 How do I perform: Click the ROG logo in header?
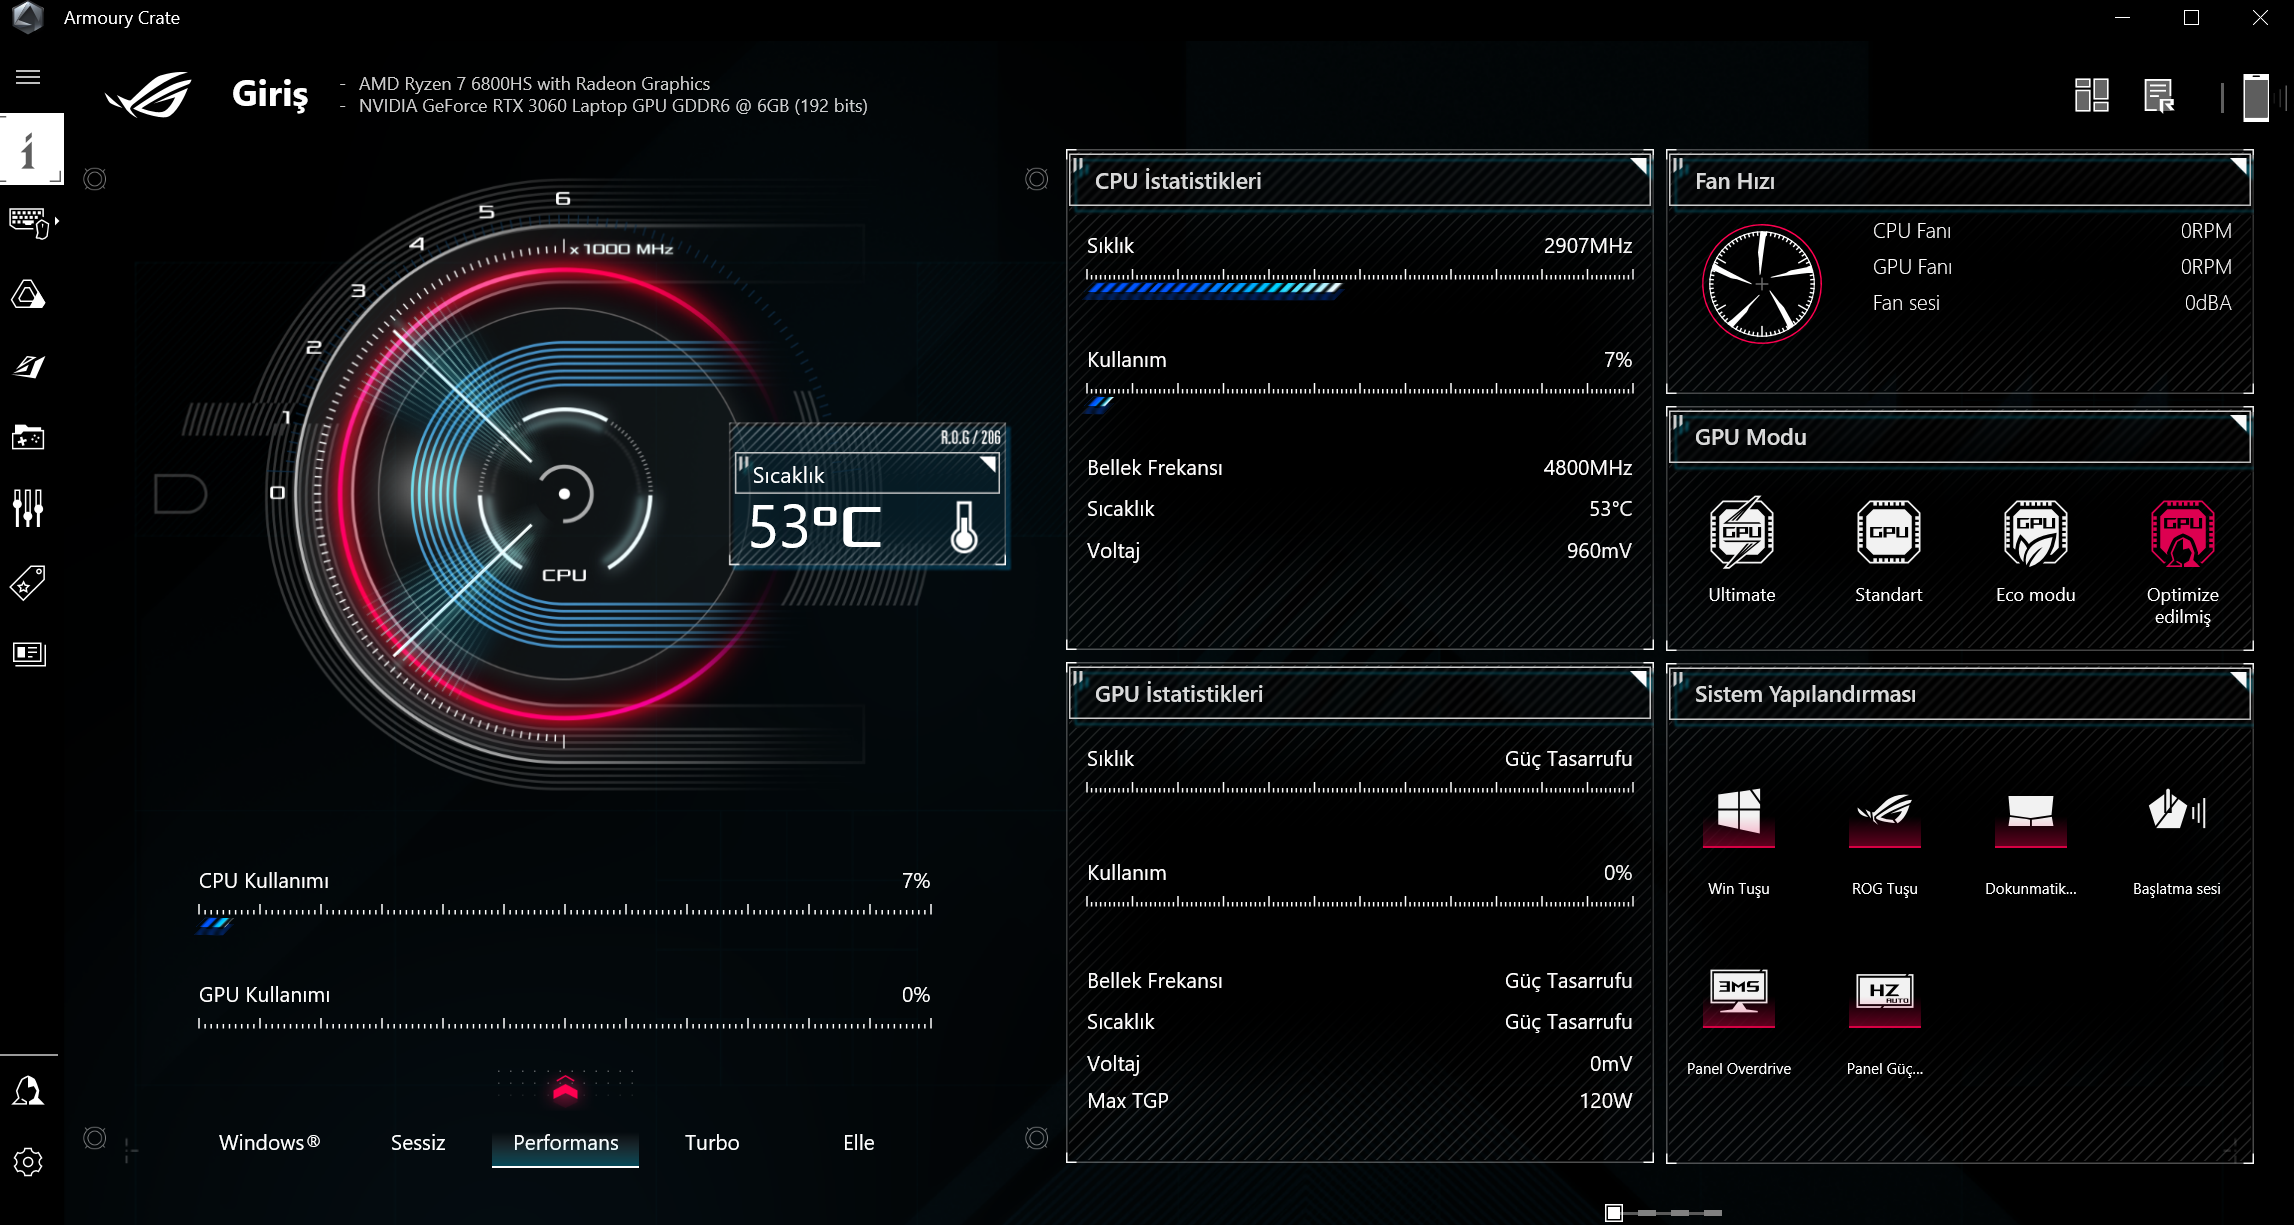click(x=149, y=95)
